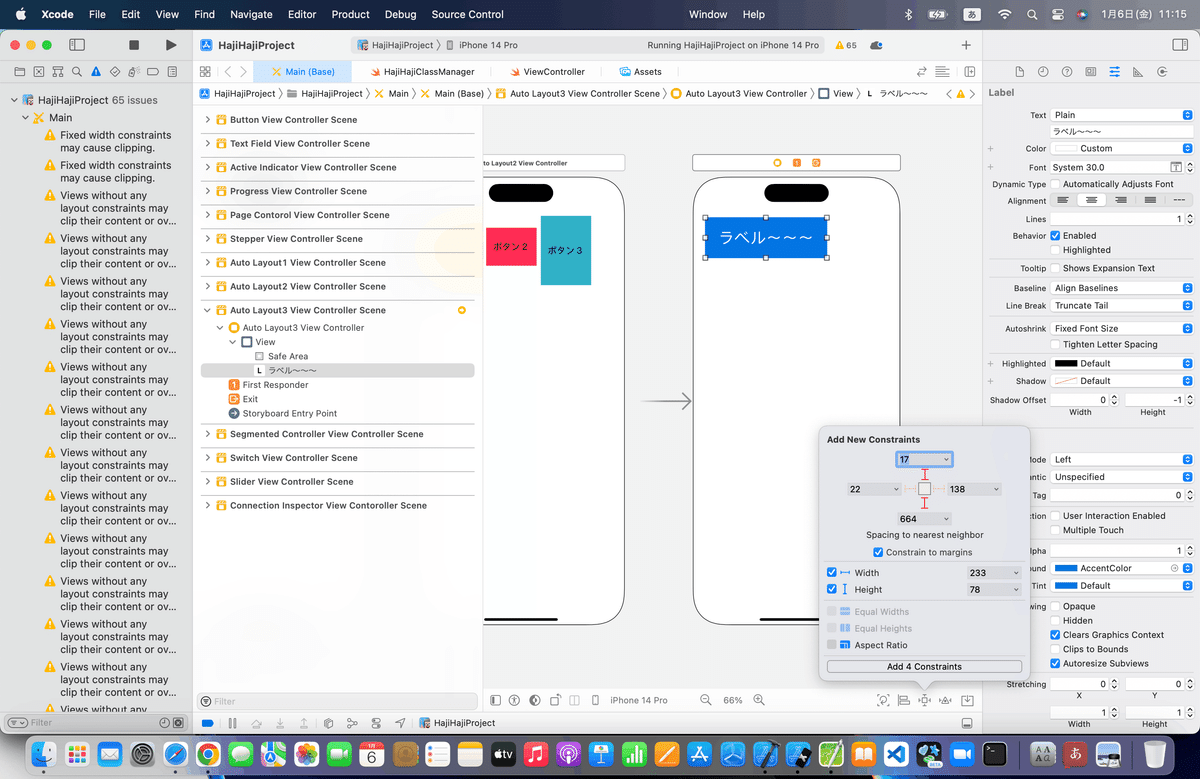Uncheck the Height constraint checkbox
Viewport: 1200px width, 779px height.
coord(832,589)
